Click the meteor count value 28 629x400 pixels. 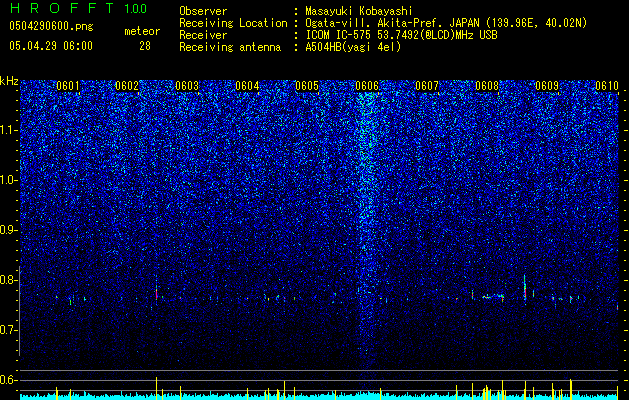click(145, 46)
